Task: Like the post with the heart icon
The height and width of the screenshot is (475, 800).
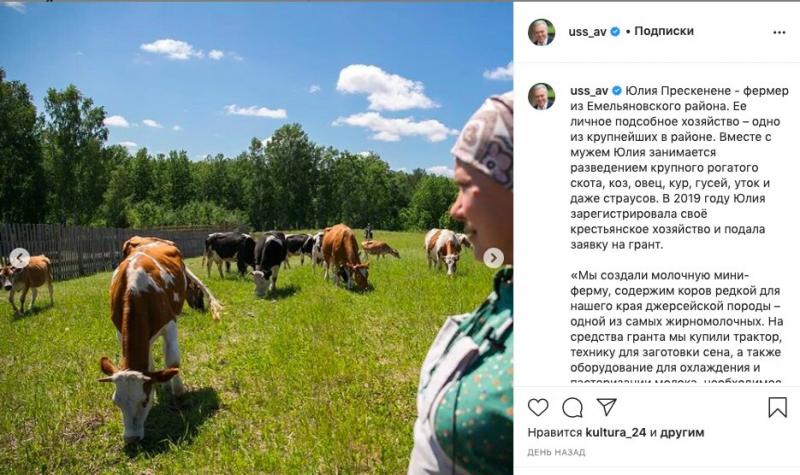Action: tap(538, 407)
